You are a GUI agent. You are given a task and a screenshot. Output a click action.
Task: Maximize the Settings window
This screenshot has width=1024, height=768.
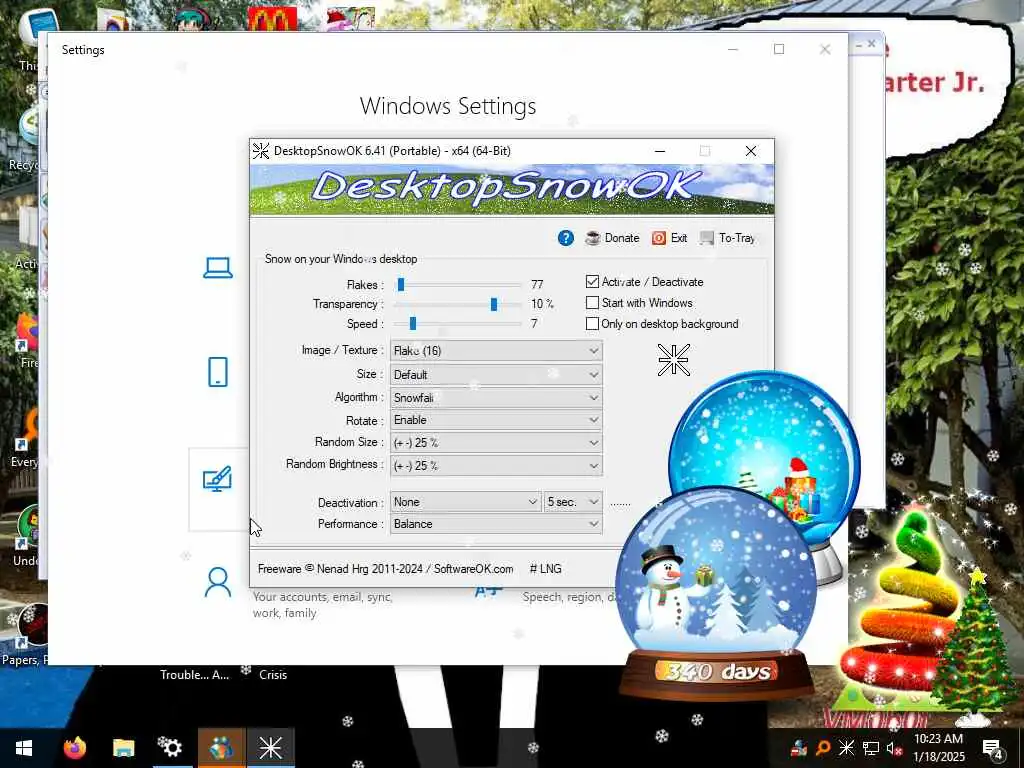(x=778, y=49)
